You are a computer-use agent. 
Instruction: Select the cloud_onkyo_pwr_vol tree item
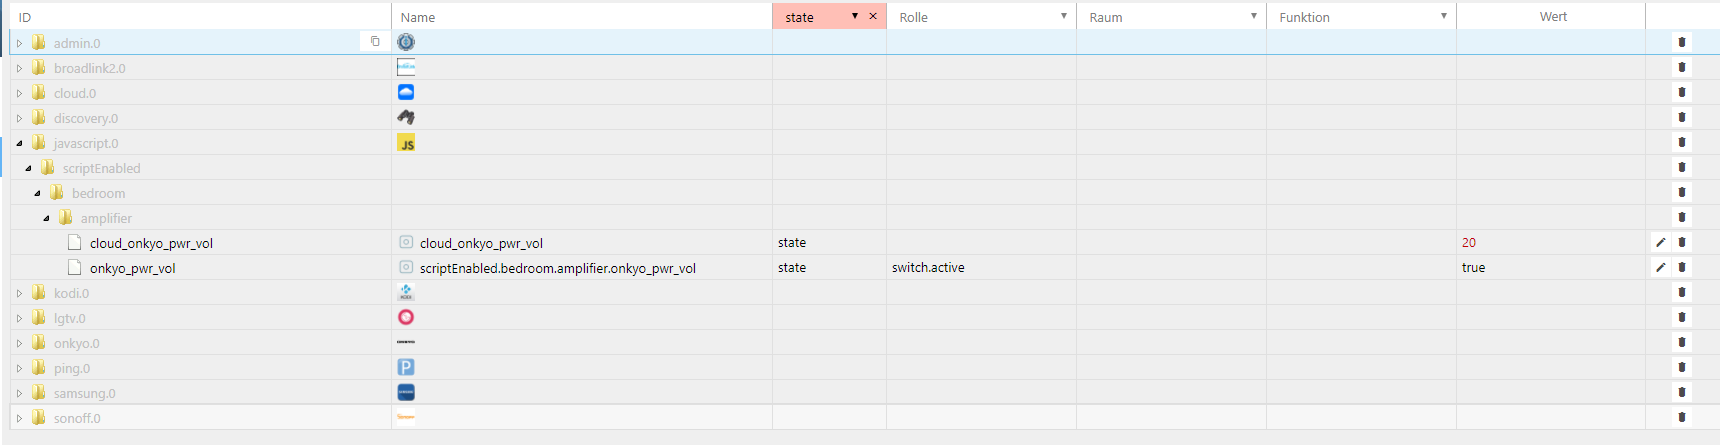151,243
